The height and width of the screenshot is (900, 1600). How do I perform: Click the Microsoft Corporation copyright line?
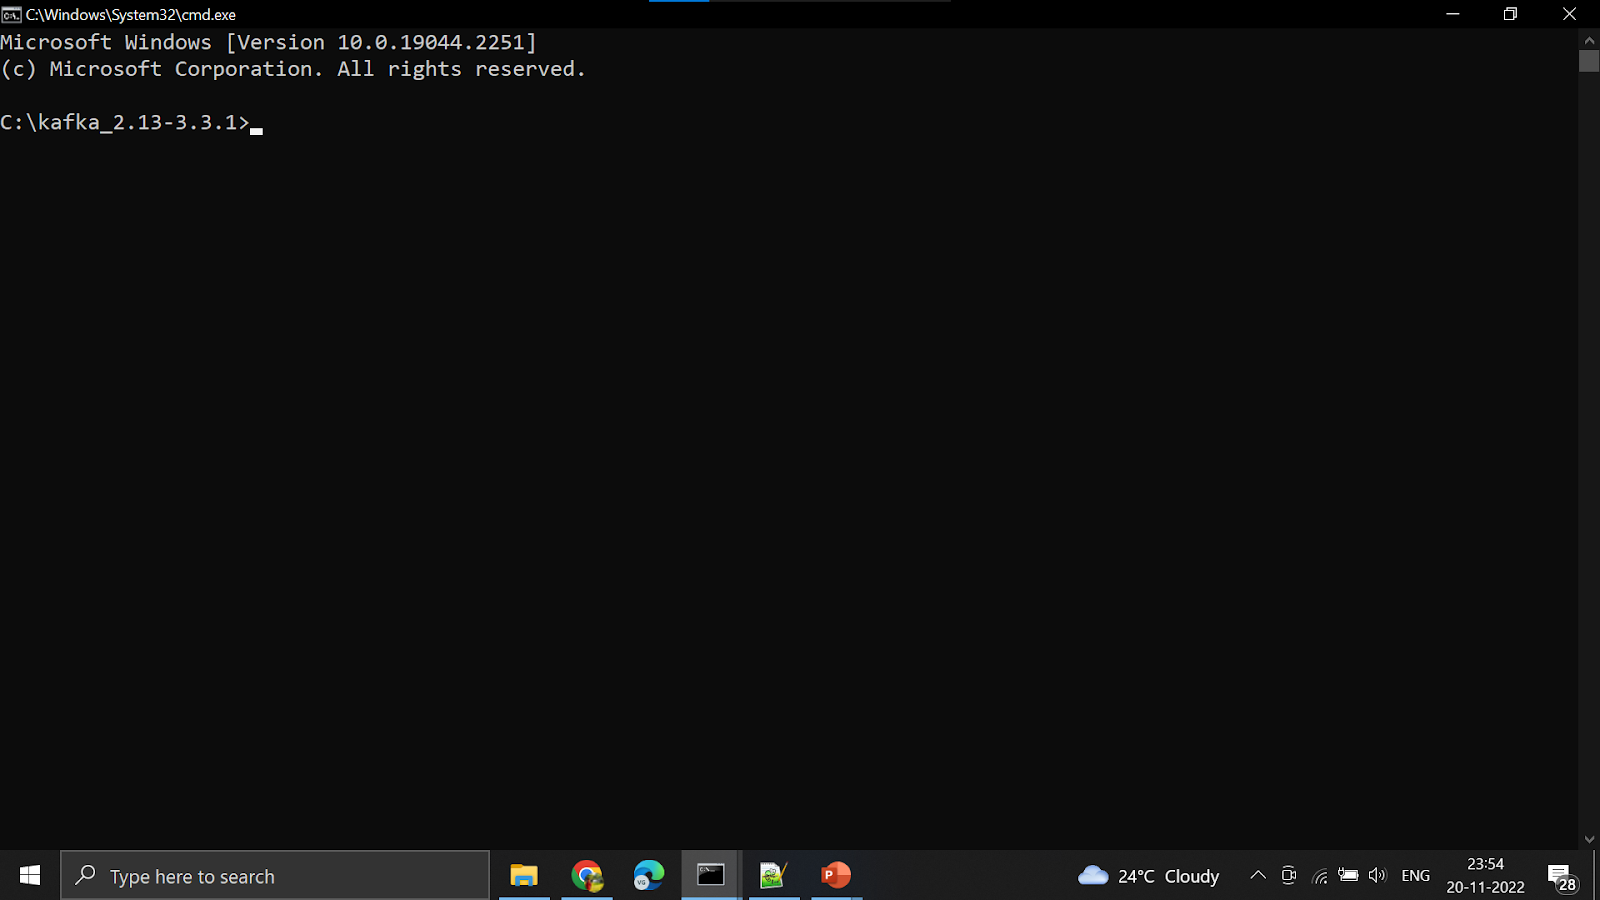coord(293,69)
